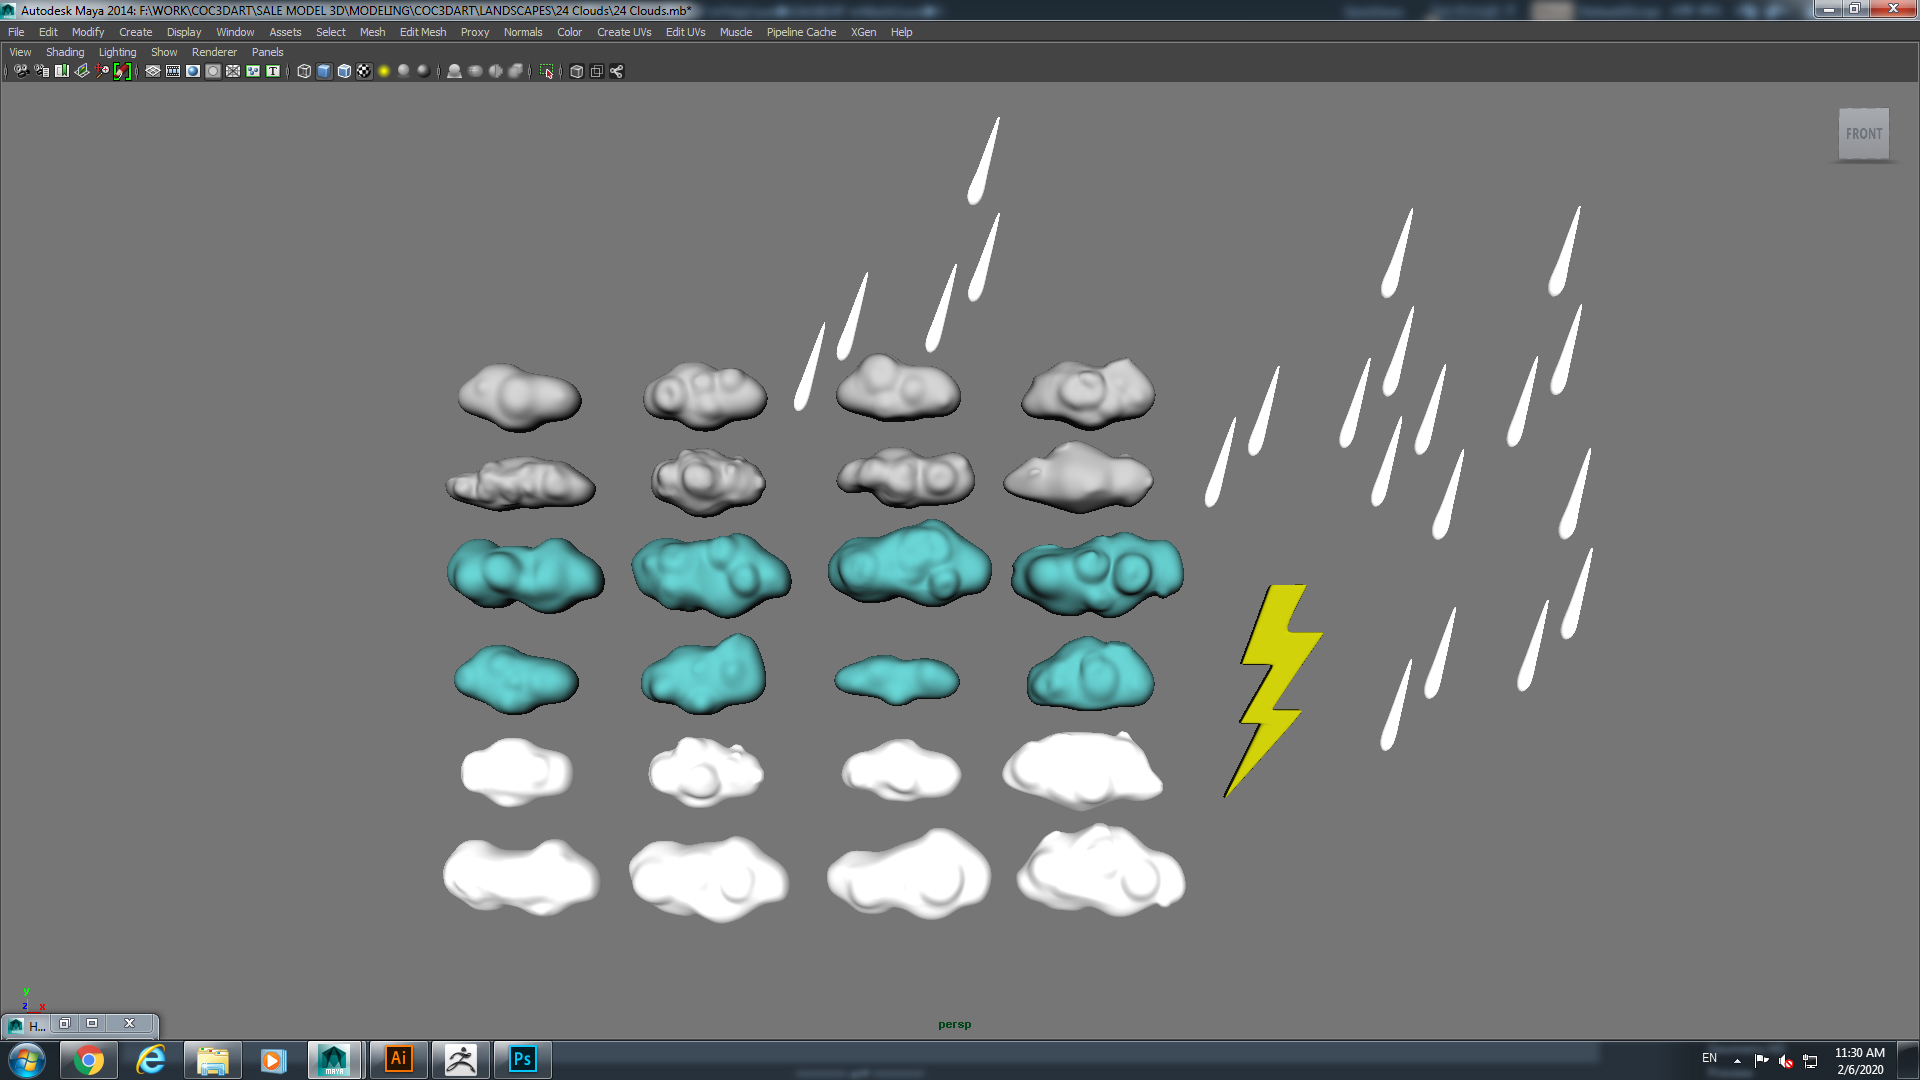Open the Create UVs menu
This screenshot has height=1080, width=1920.
624,32
